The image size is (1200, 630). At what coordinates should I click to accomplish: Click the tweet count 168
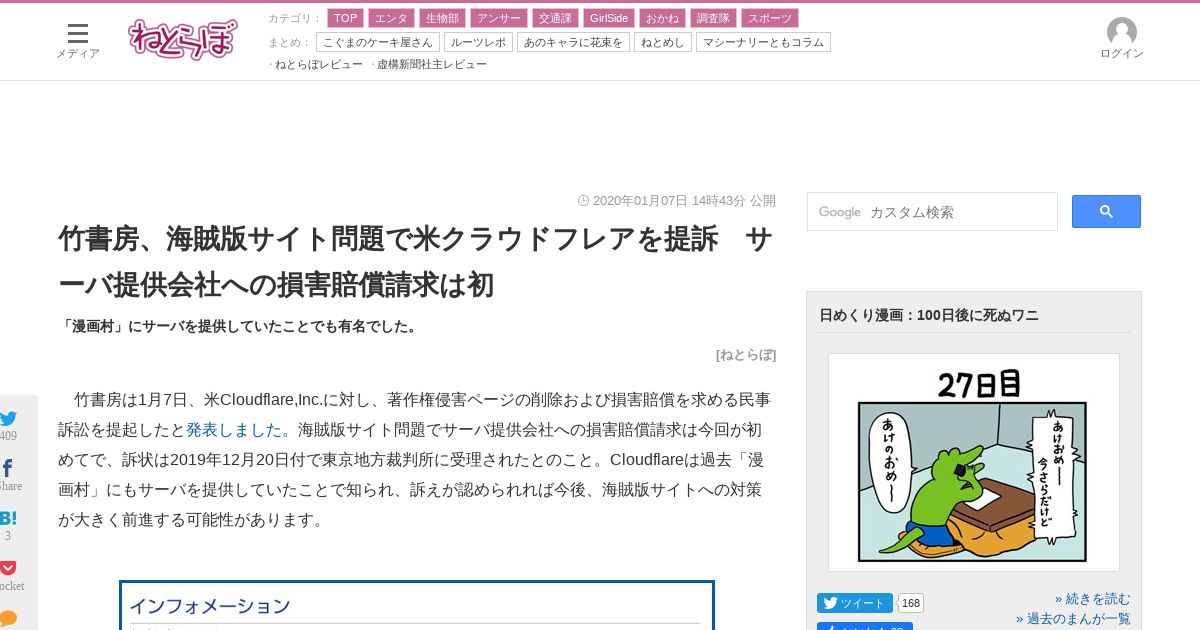[911, 603]
